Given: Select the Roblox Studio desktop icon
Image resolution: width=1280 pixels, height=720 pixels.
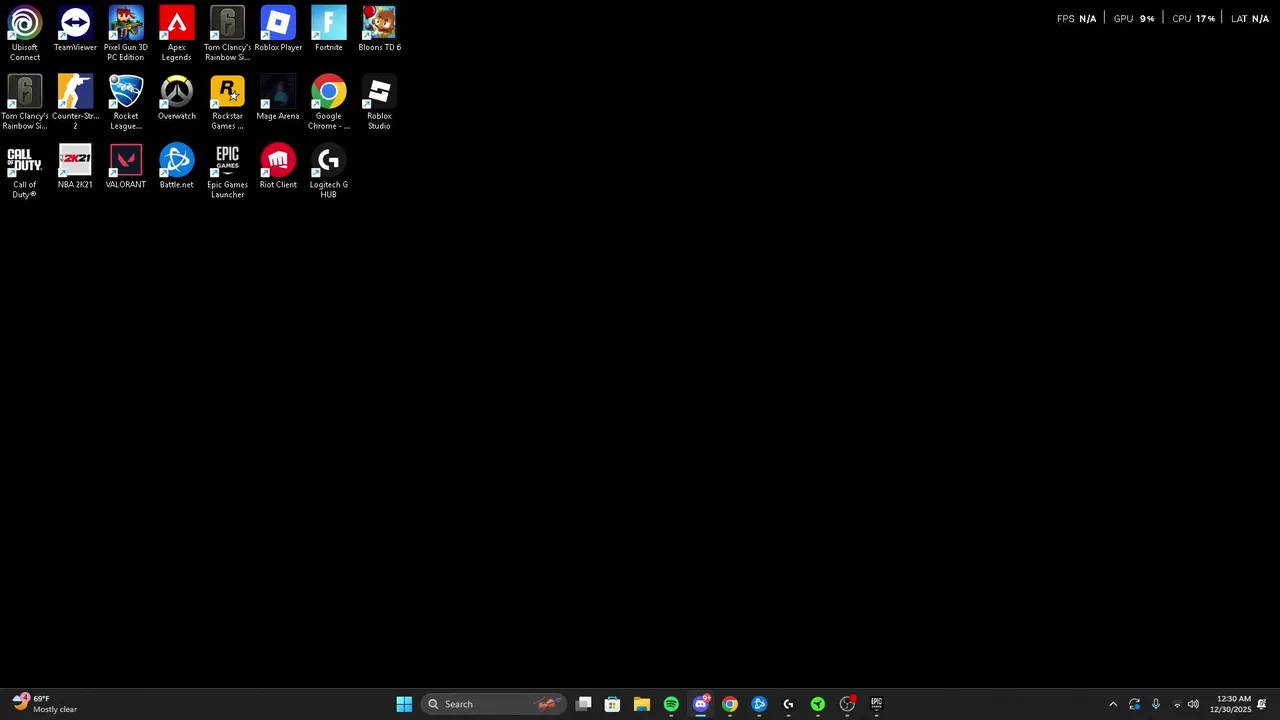Looking at the screenshot, I should click(x=379, y=102).
